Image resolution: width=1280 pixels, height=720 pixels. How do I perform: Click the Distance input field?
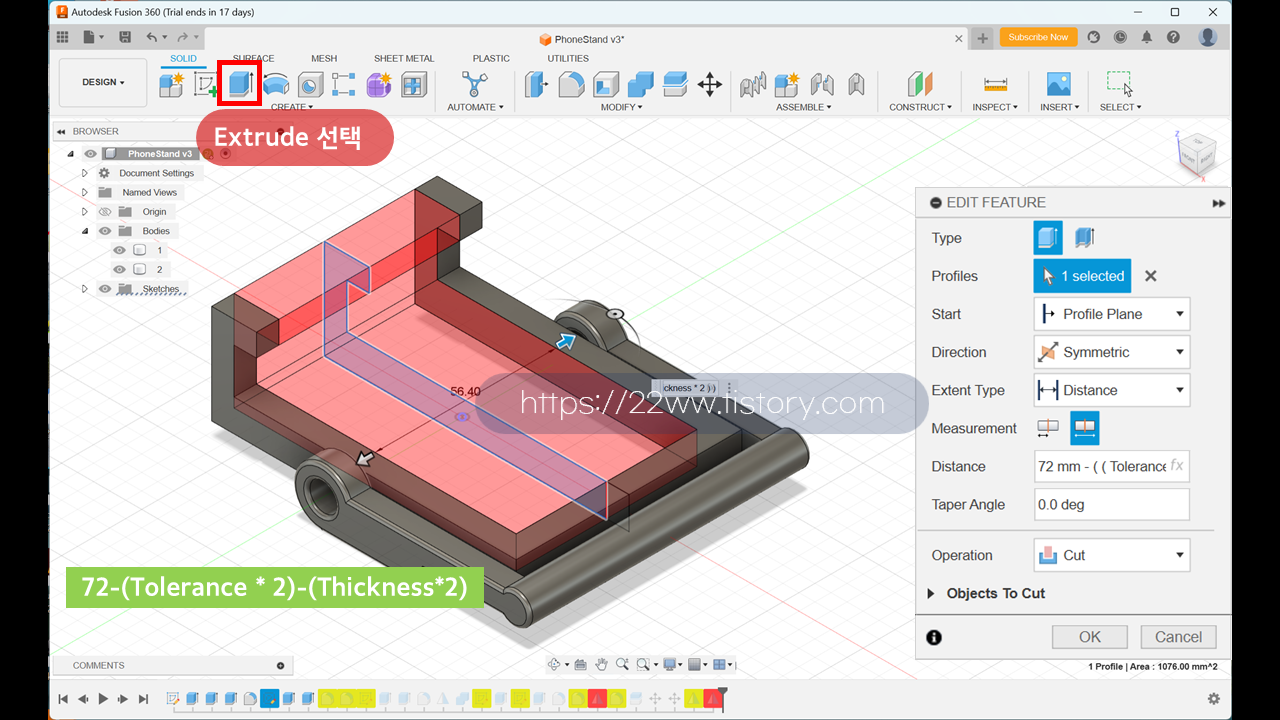1112,466
